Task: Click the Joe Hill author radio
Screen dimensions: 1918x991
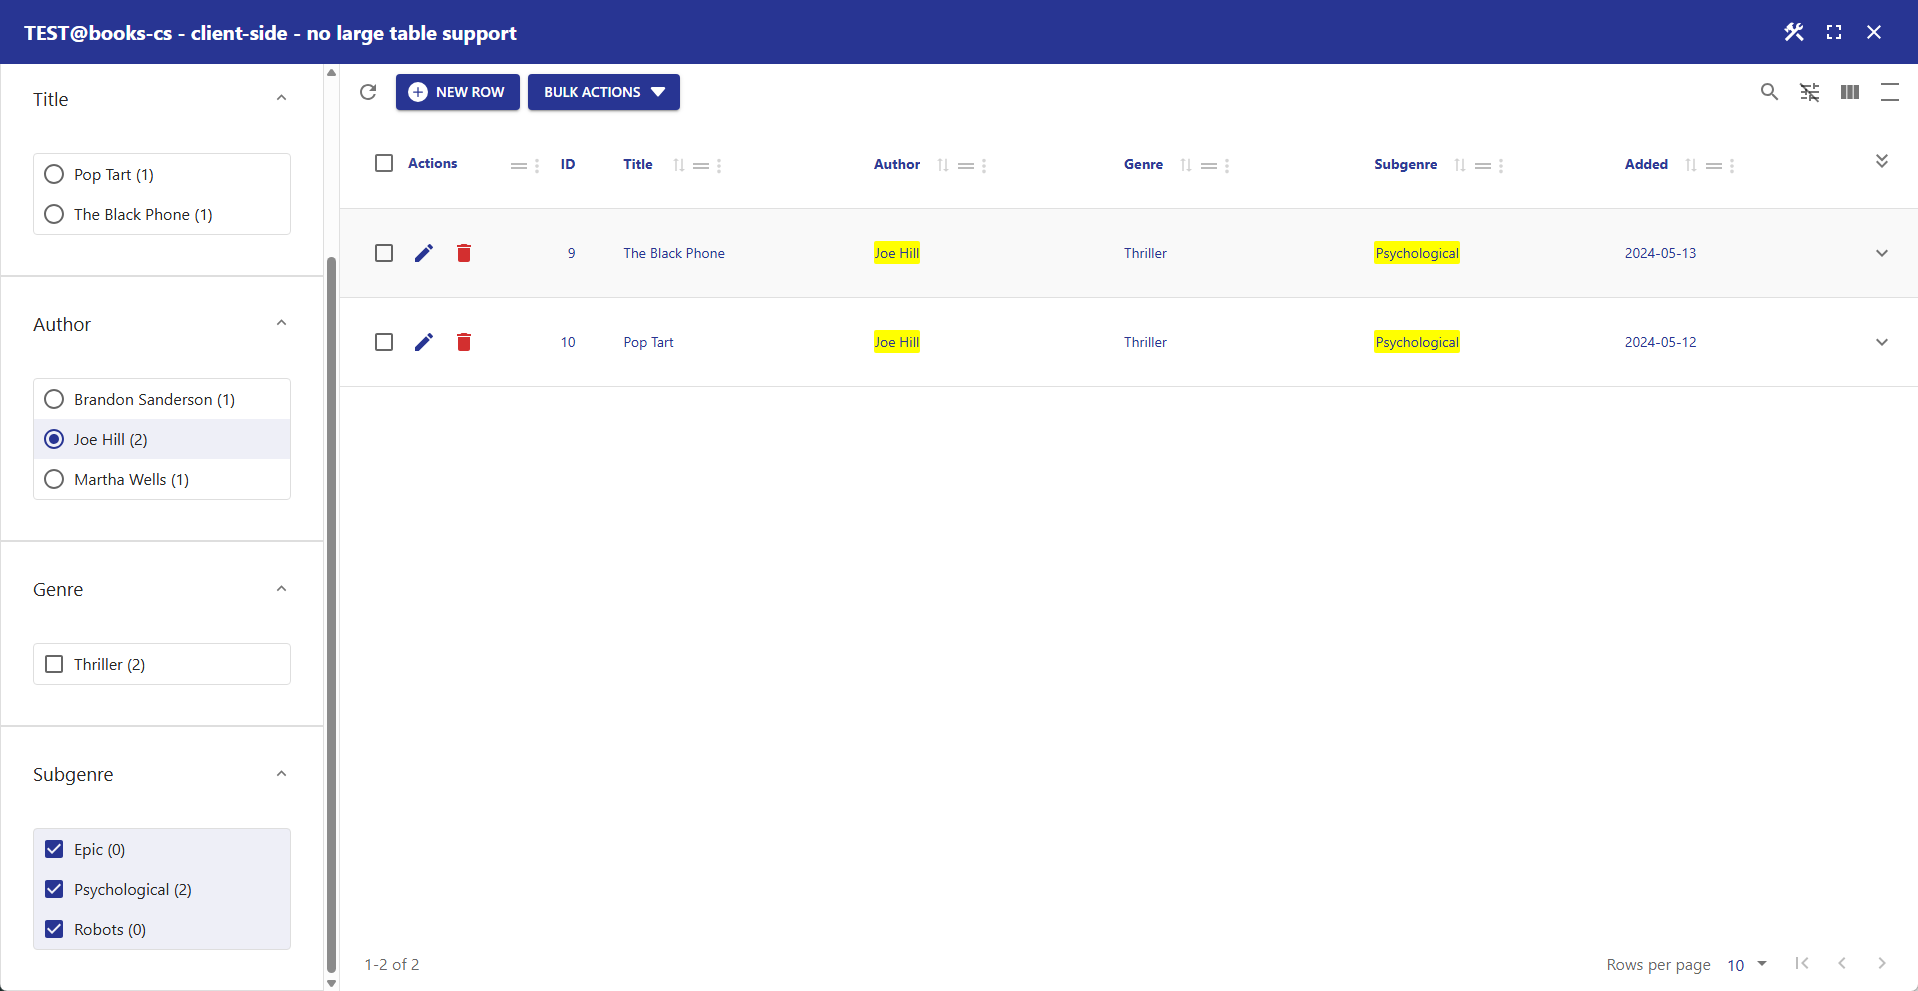Action: pyautogui.click(x=54, y=439)
